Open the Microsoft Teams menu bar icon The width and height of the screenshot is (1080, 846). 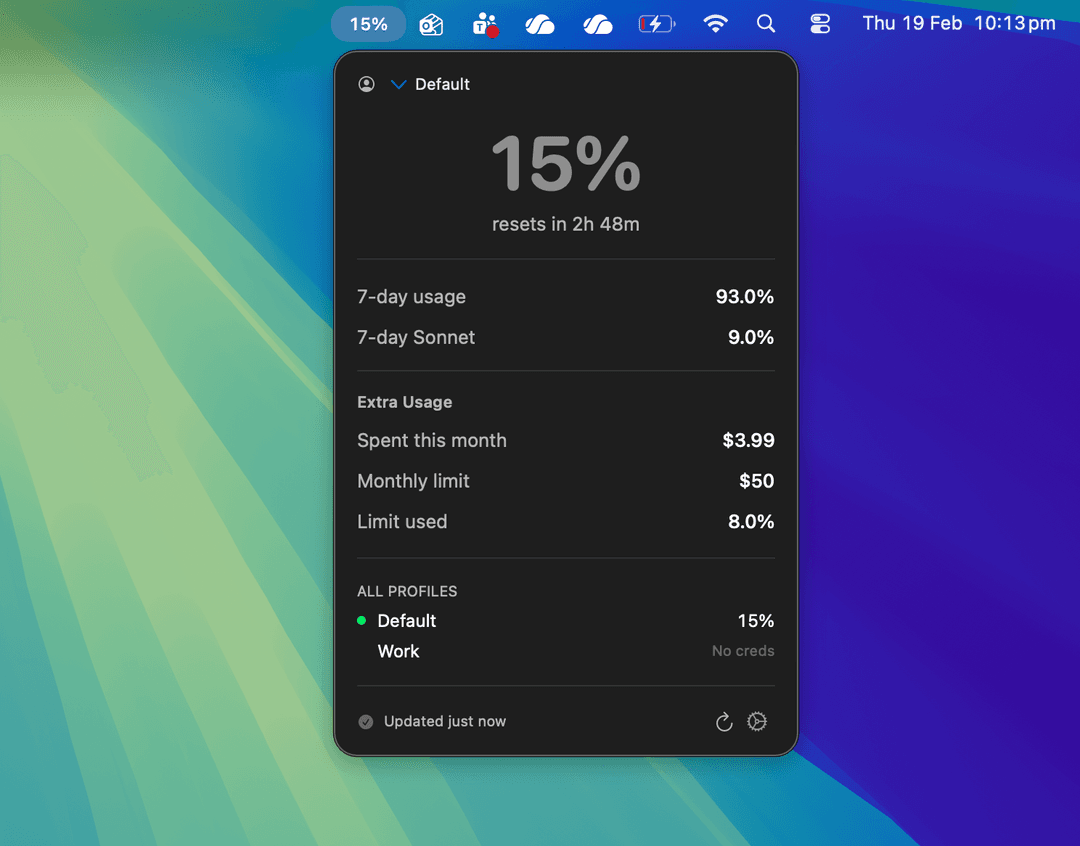[485, 23]
